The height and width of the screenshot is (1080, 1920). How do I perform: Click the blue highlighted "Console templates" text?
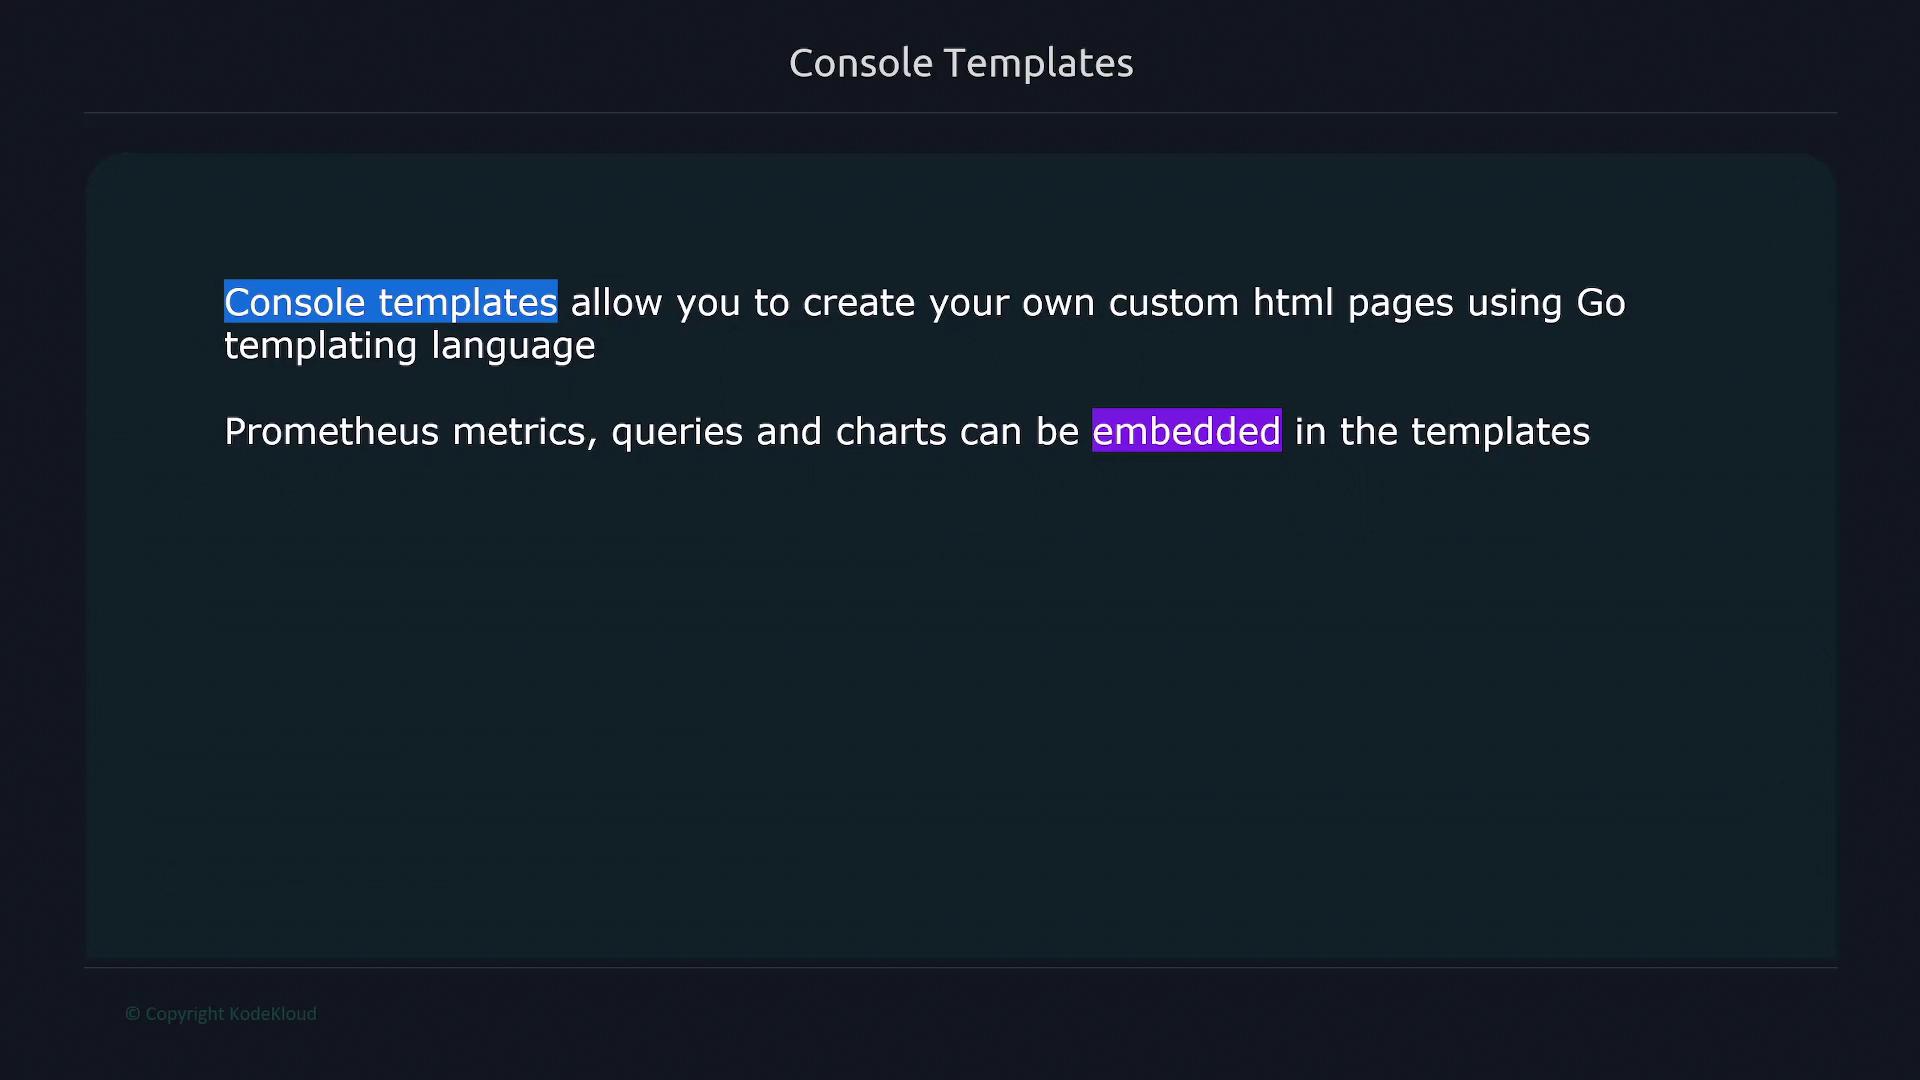pos(390,302)
